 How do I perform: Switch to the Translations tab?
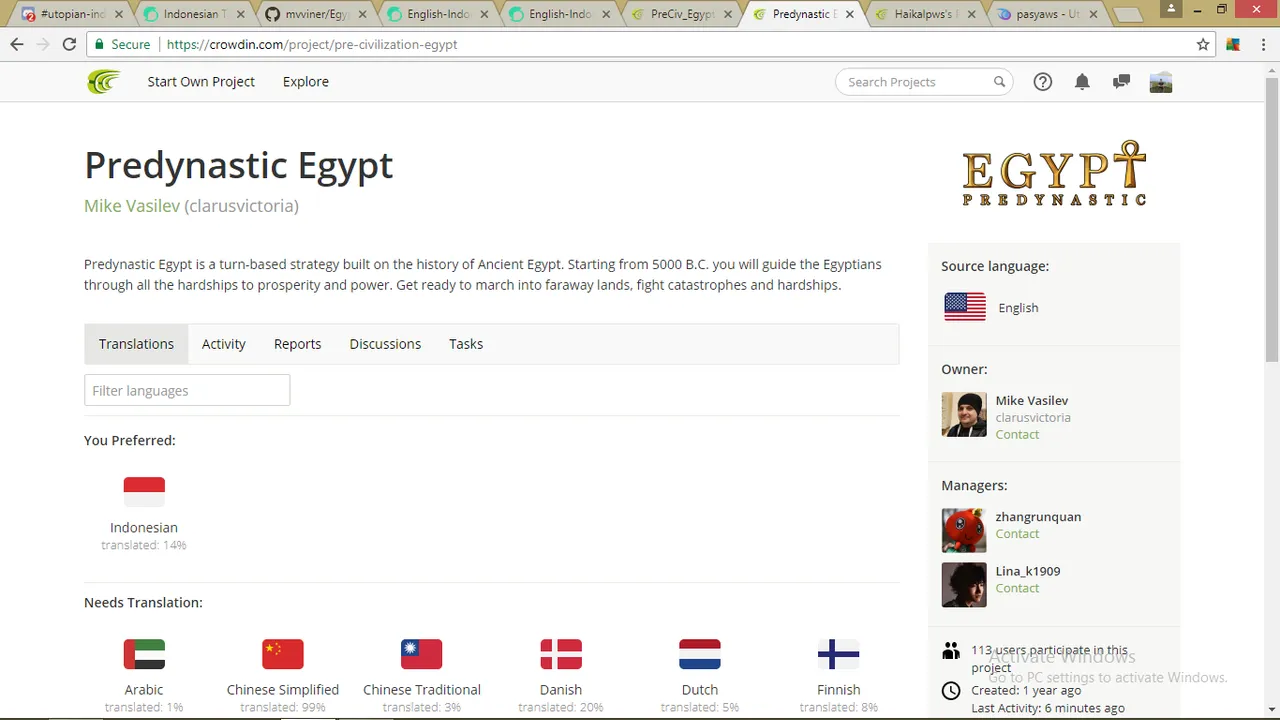pos(136,344)
